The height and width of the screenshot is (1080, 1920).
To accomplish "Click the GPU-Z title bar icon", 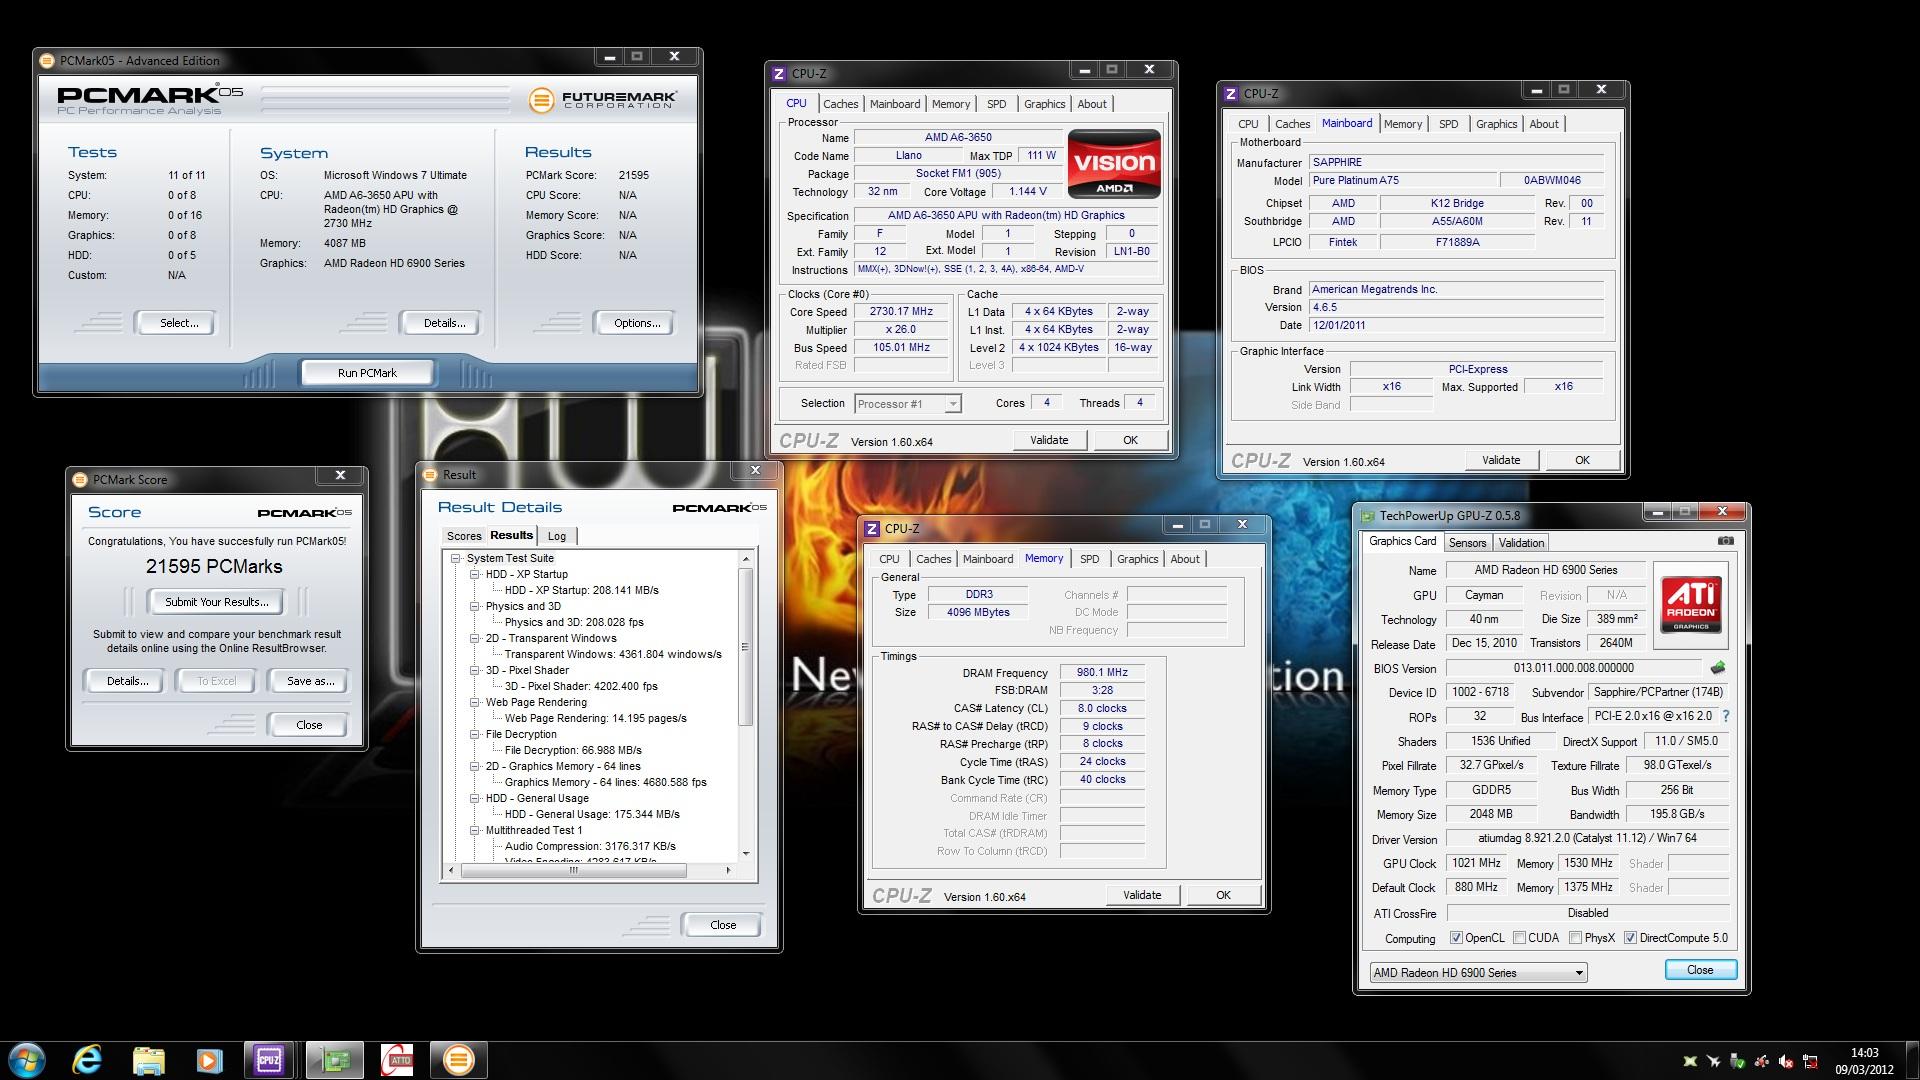I will coord(1367,515).
